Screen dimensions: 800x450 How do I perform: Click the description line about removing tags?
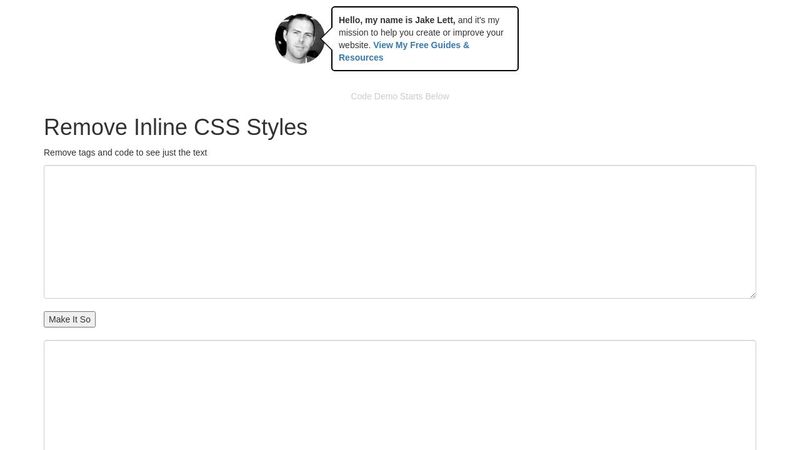[x=125, y=152]
